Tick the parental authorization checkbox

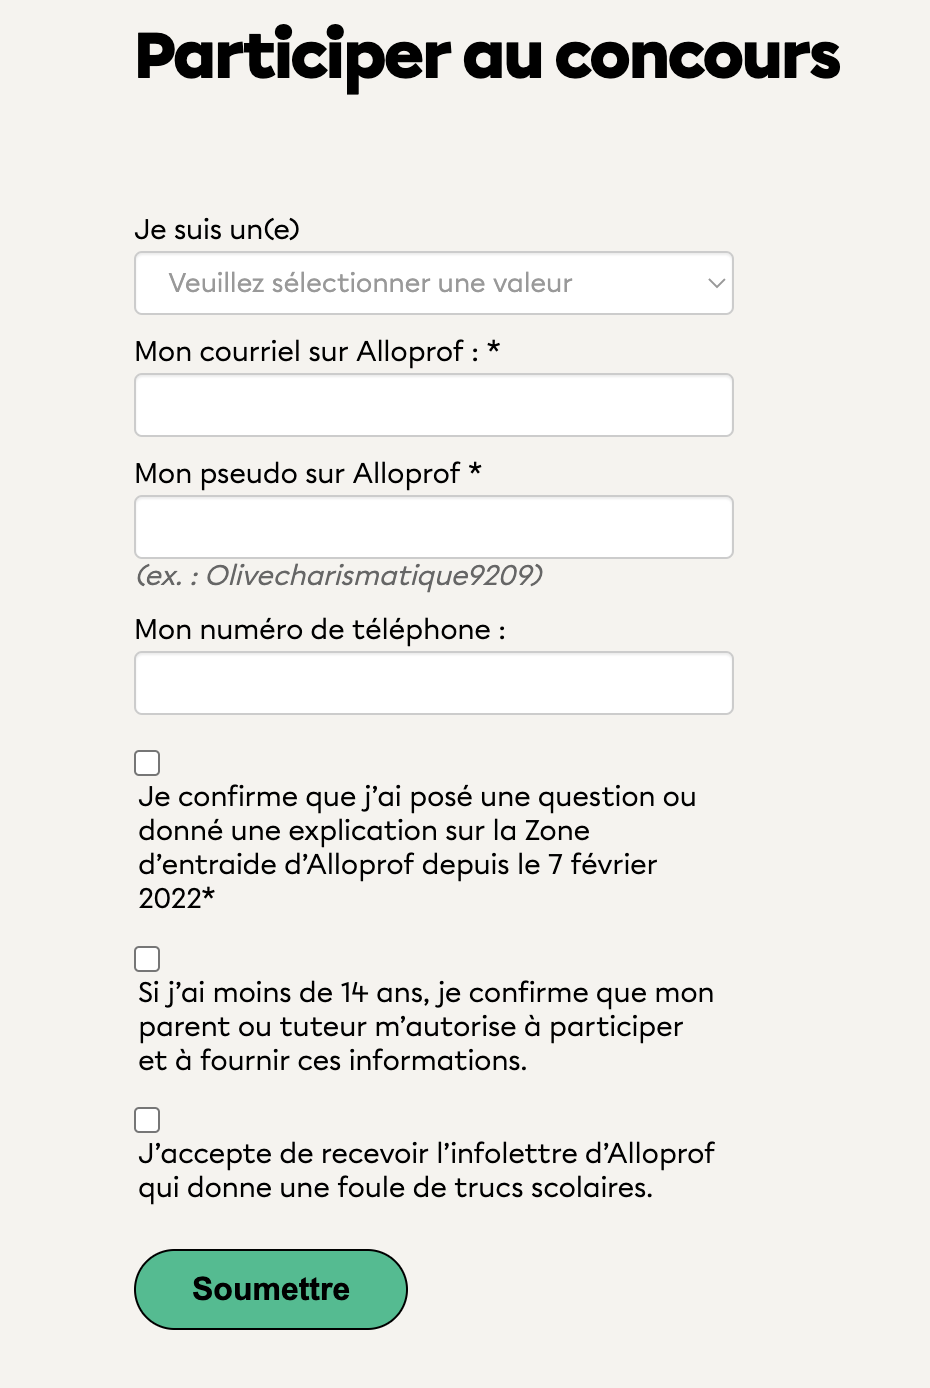(x=147, y=959)
